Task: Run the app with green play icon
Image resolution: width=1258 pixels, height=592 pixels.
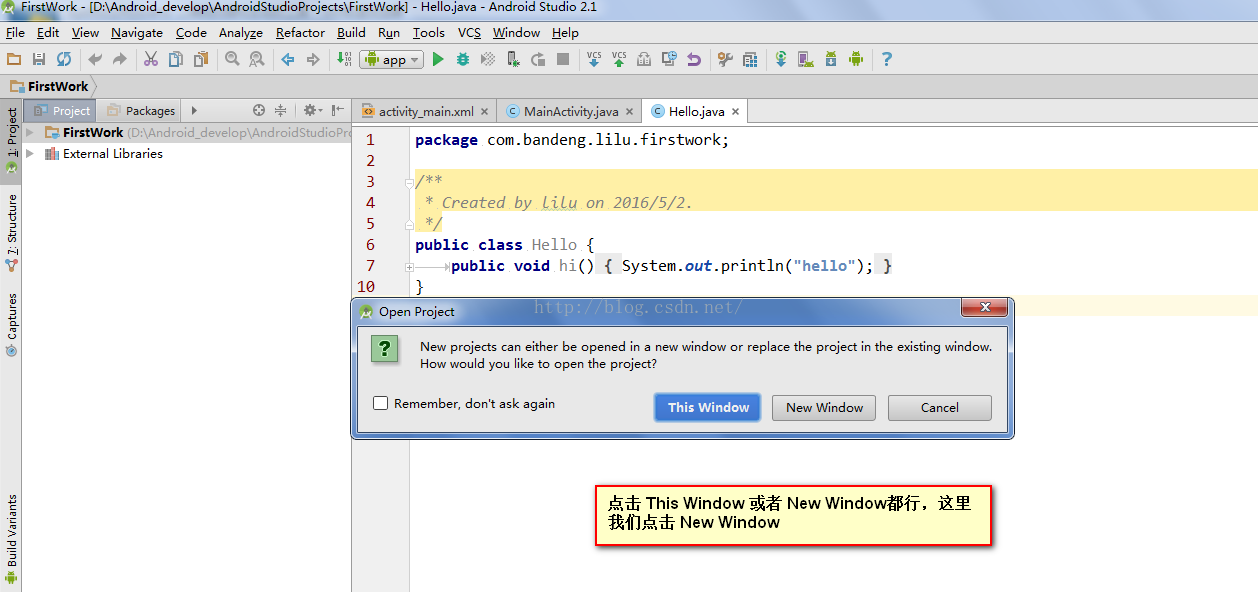Action: (x=438, y=60)
